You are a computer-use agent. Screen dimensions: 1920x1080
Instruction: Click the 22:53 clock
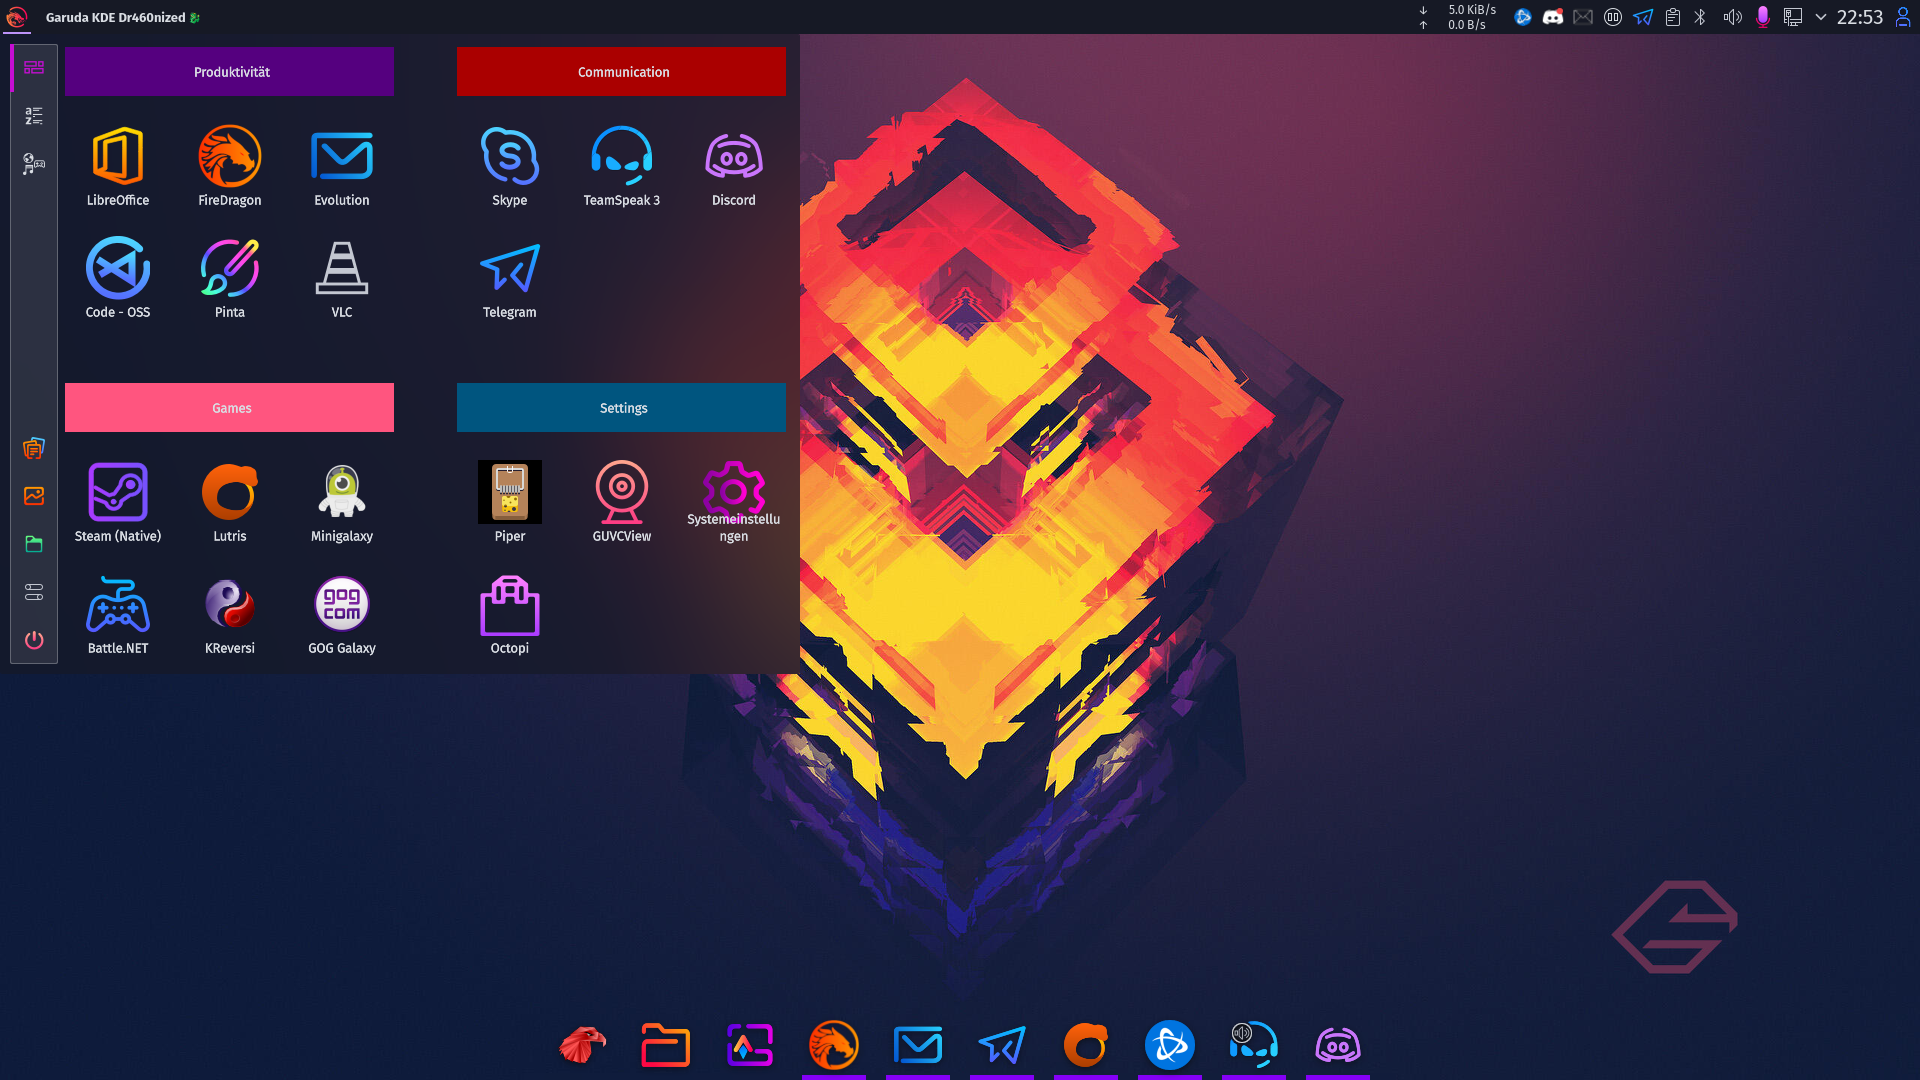[1859, 17]
